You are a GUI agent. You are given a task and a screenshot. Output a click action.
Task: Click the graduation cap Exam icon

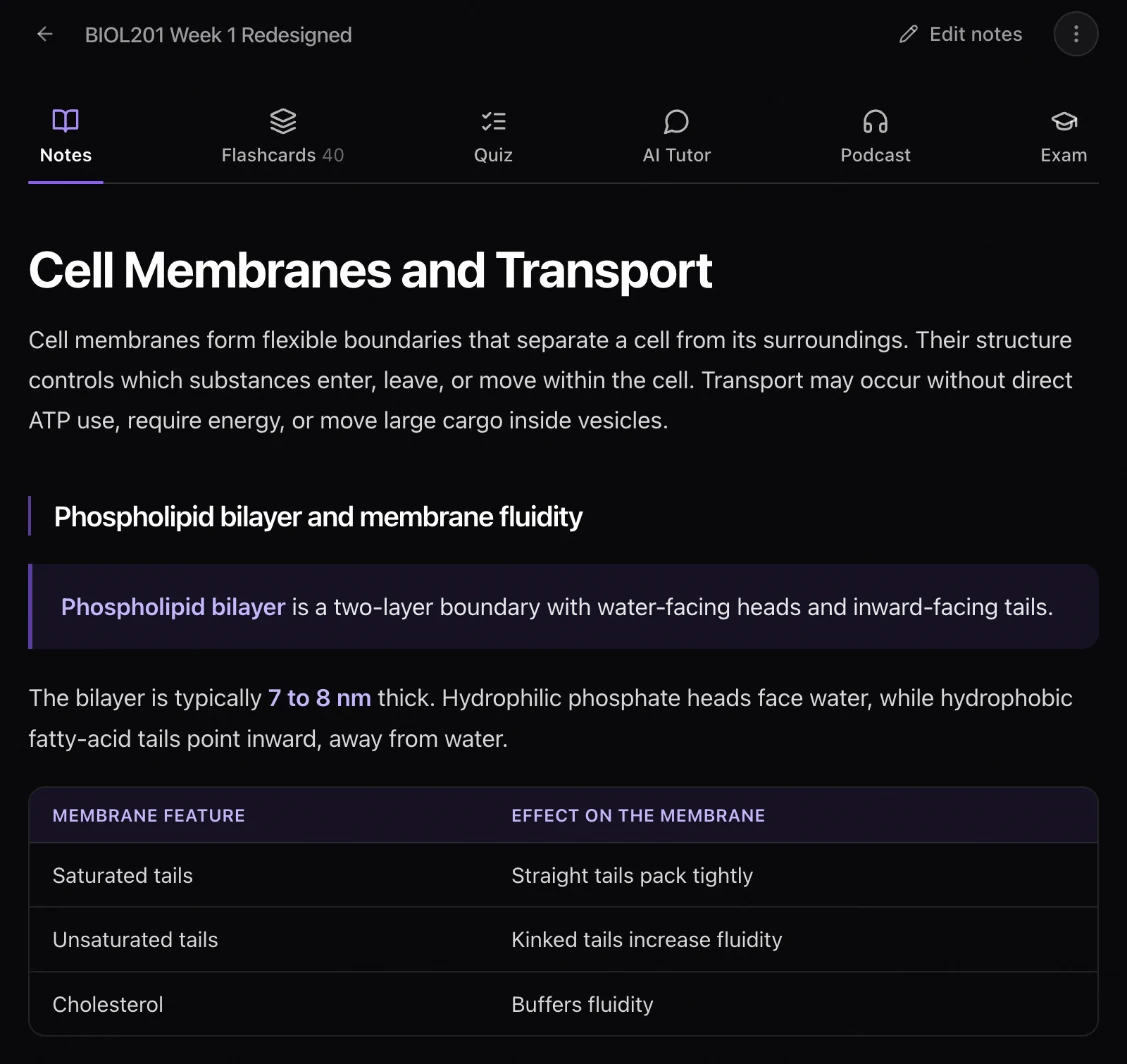[x=1064, y=121]
